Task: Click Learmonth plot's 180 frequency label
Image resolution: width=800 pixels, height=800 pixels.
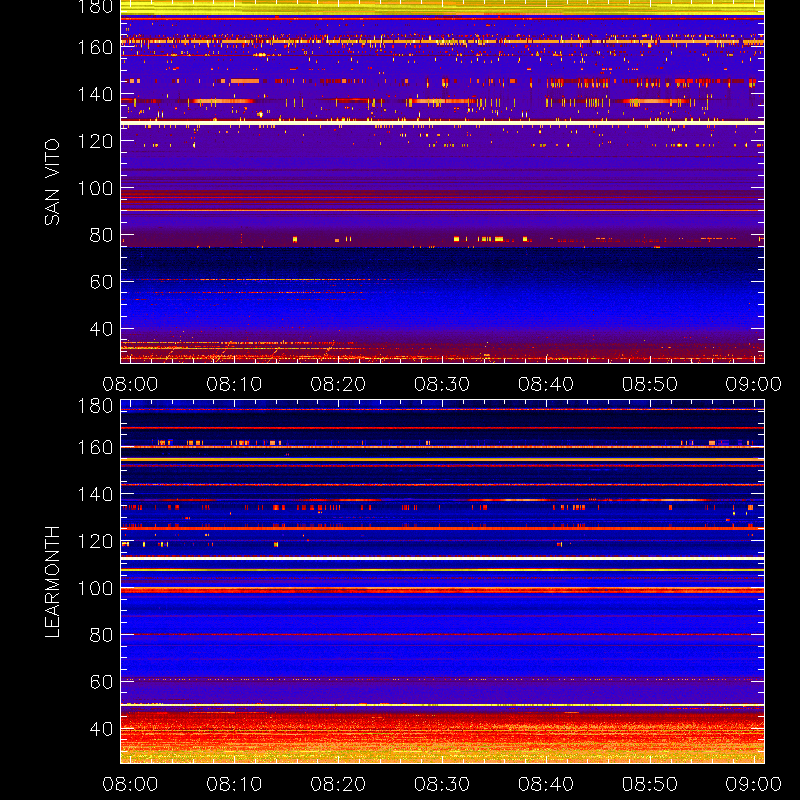Action: coord(95,406)
